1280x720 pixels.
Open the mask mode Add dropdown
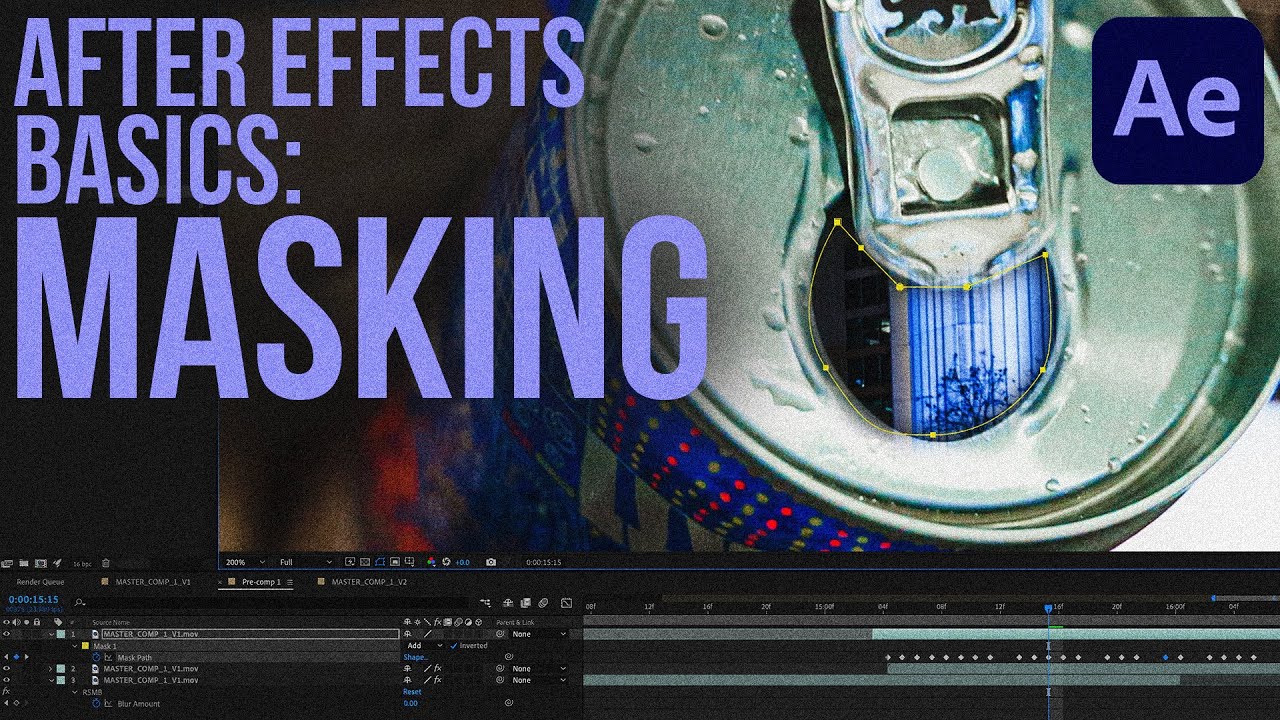click(425, 645)
